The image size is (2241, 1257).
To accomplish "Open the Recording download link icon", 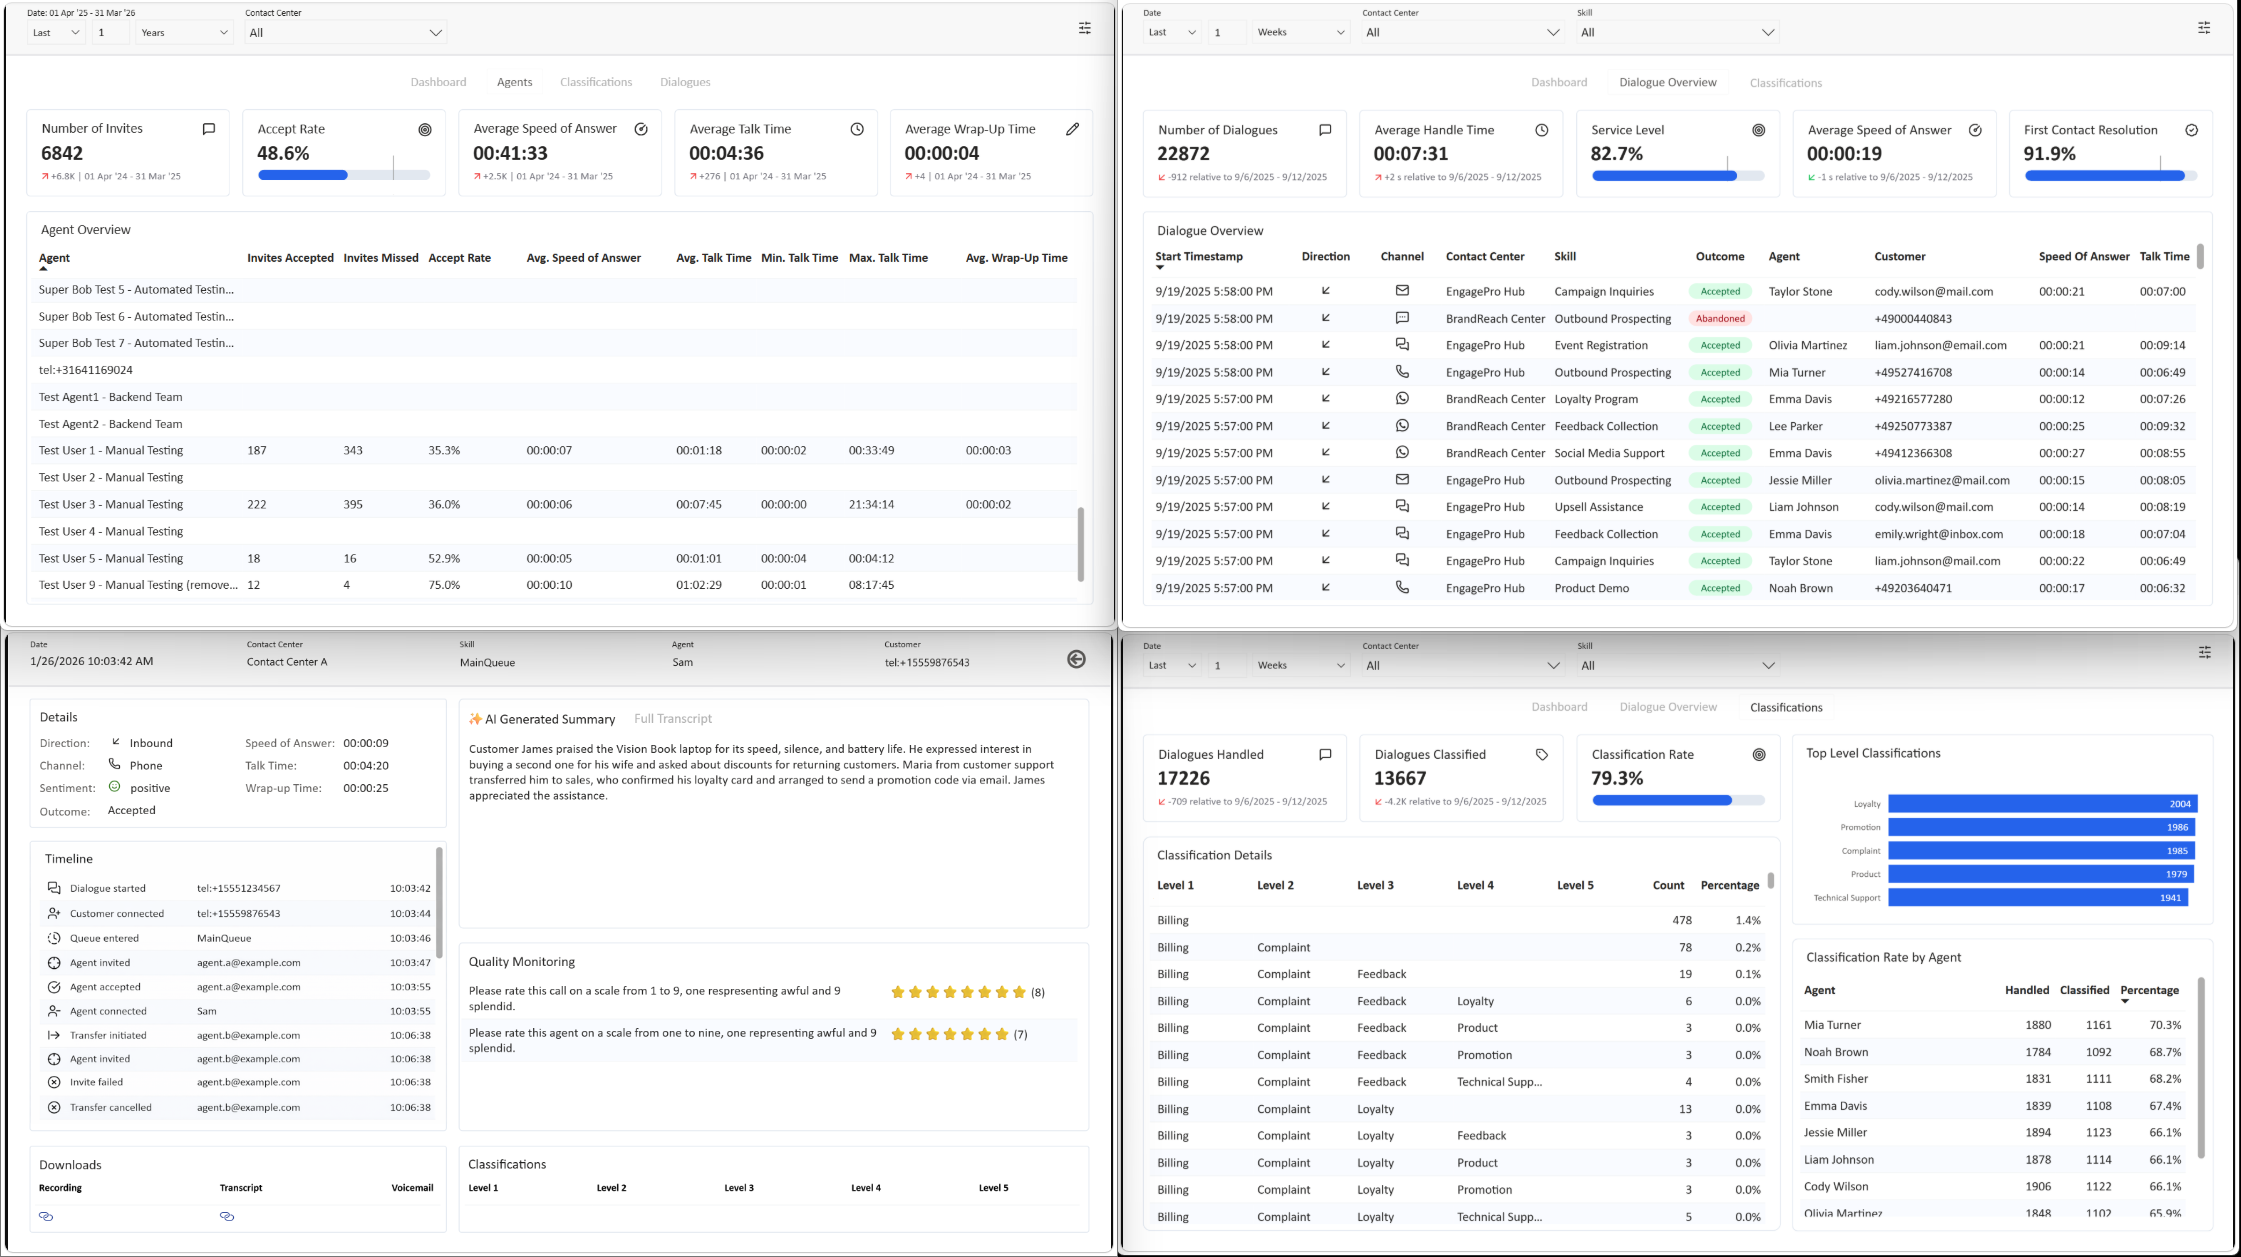I will pyautogui.click(x=46, y=1216).
